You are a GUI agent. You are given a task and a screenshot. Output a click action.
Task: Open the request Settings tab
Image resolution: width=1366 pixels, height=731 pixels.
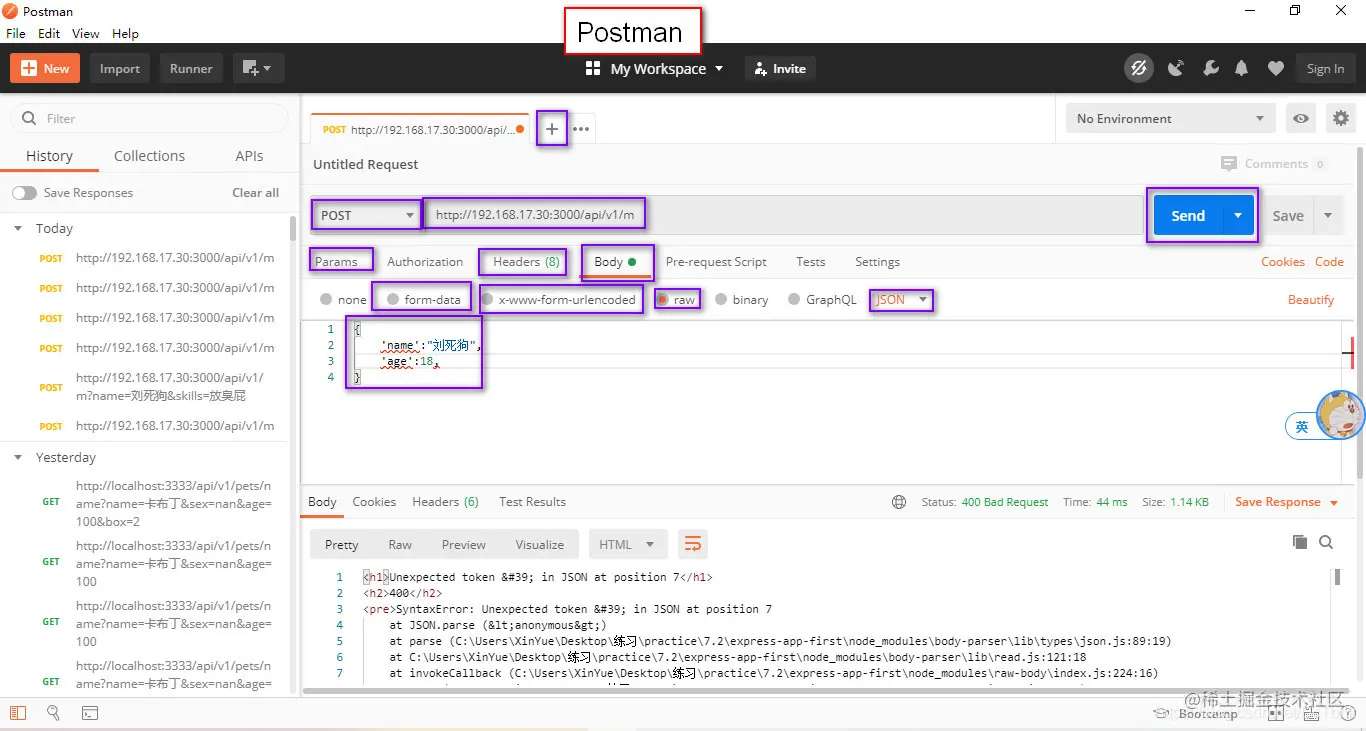[x=877, y=262]
